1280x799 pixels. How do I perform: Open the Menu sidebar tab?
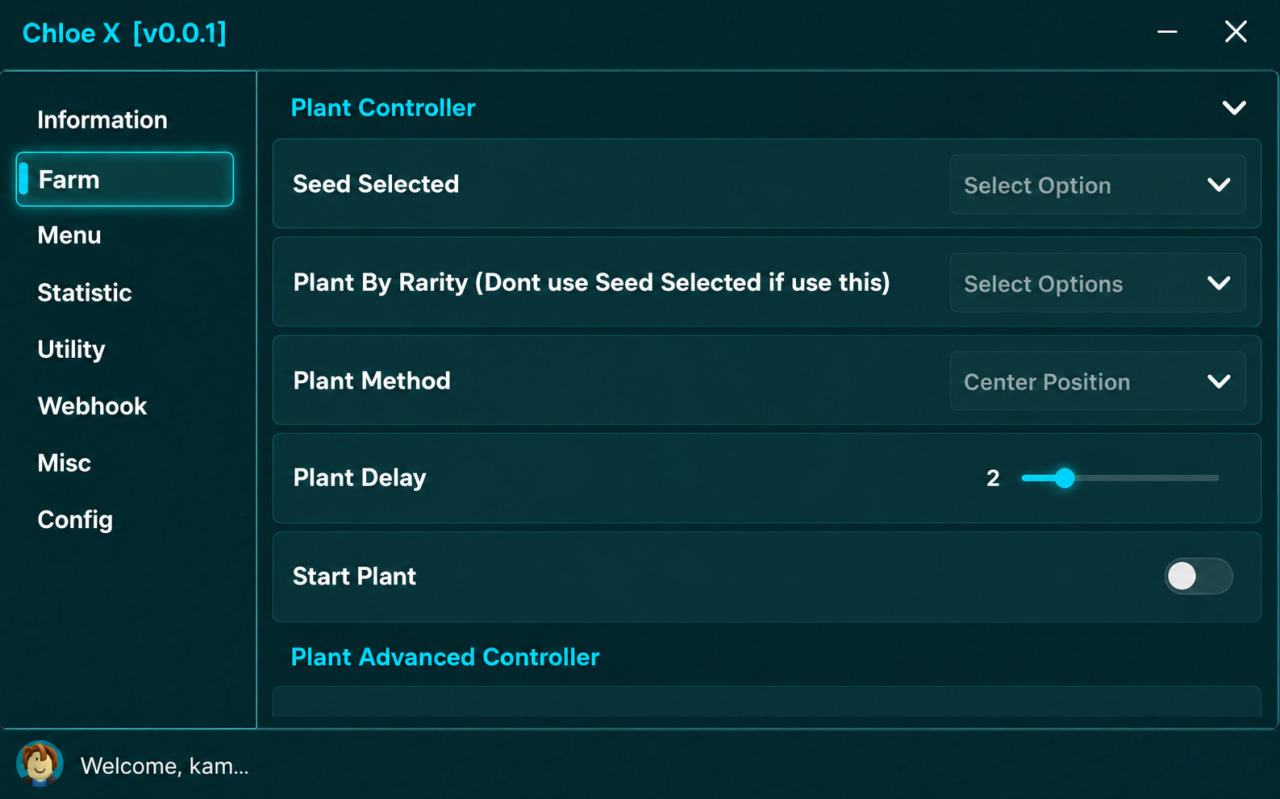[x=69, y=235]
